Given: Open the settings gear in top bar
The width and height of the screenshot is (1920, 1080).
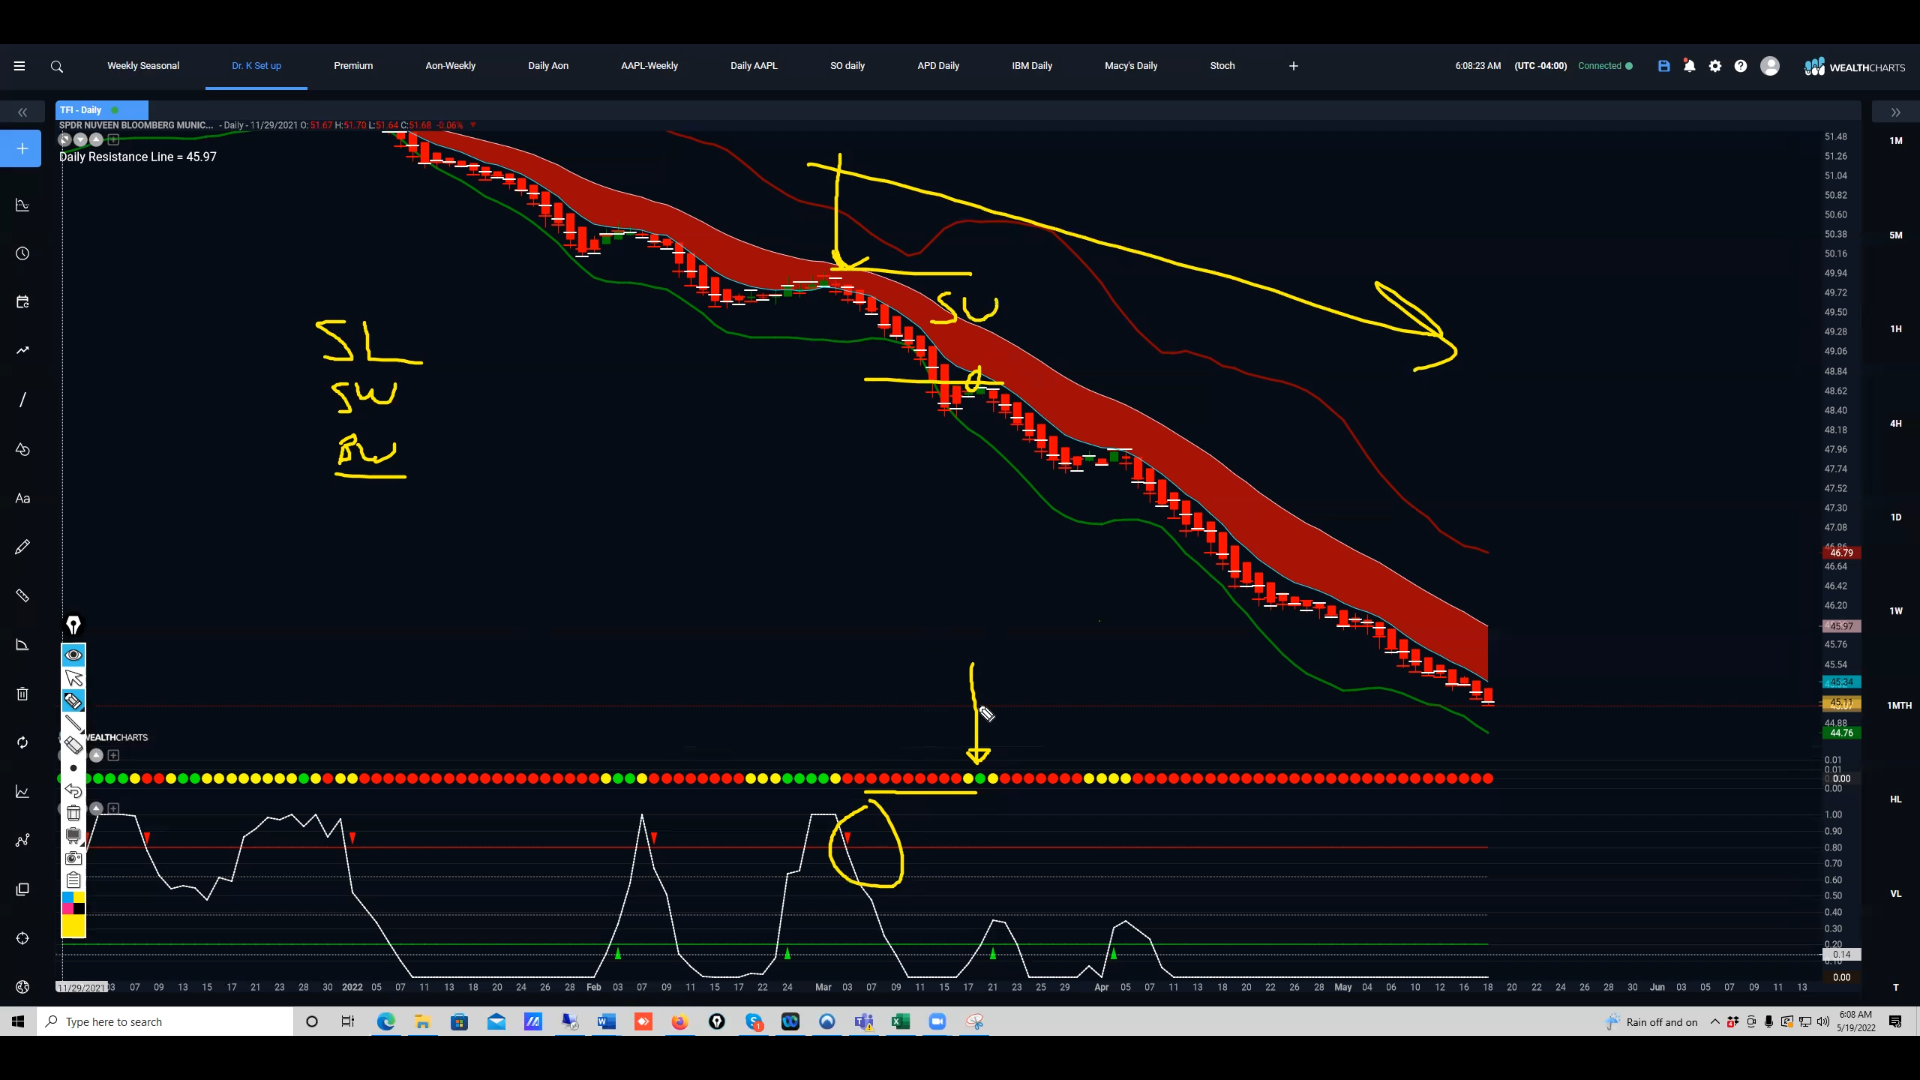Looking at the screenshot, I should point(1715,66).
